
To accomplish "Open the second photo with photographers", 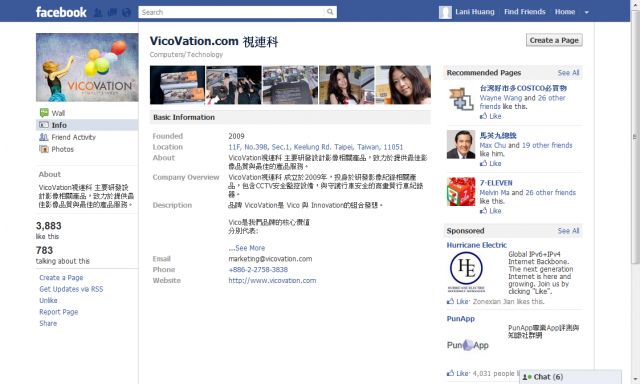I will click(x=233, y=85).
